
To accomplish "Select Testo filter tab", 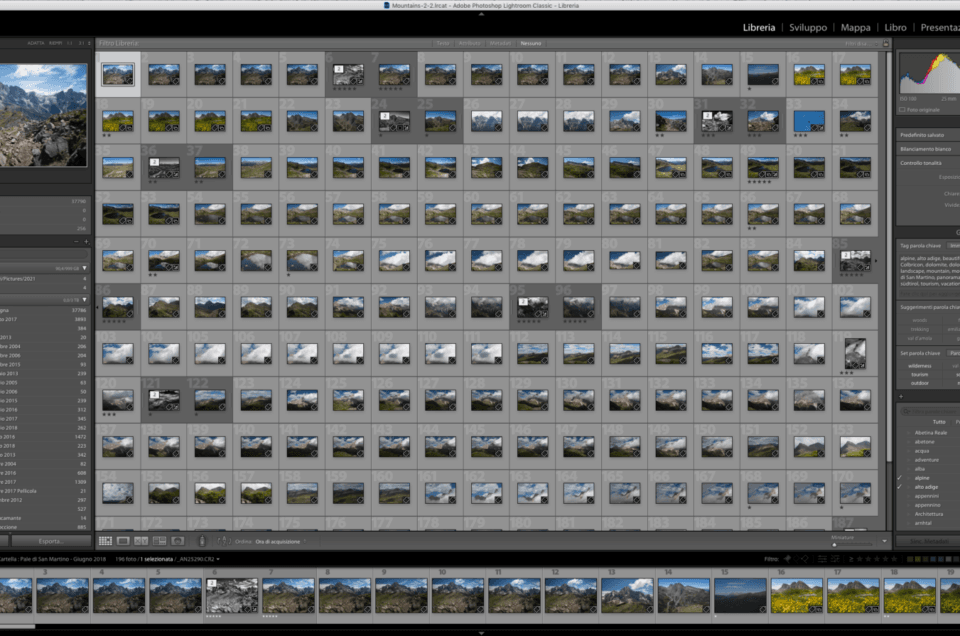I will [443, 43].
